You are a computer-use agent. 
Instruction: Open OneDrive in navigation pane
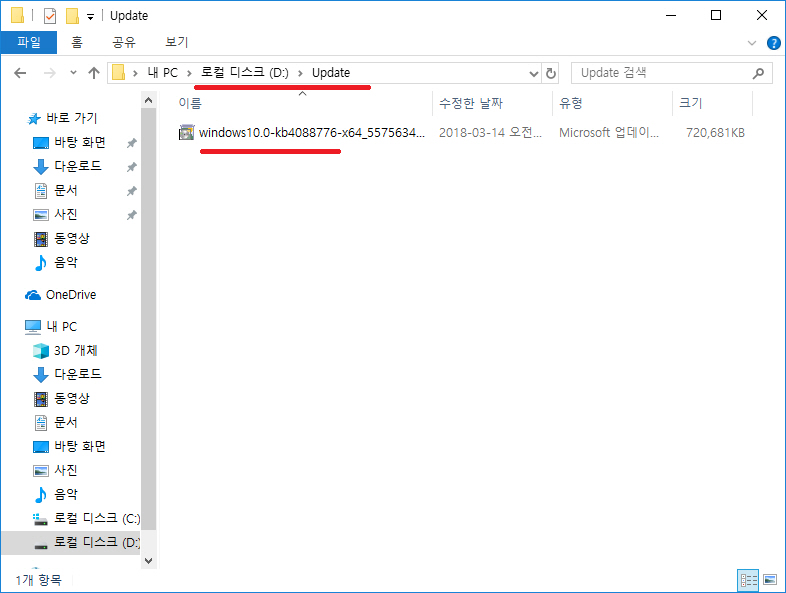(x=71, y=295)
